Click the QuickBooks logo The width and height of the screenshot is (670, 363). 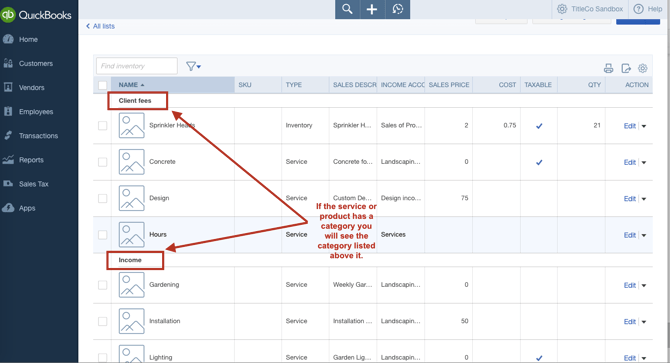click(36, 15)
